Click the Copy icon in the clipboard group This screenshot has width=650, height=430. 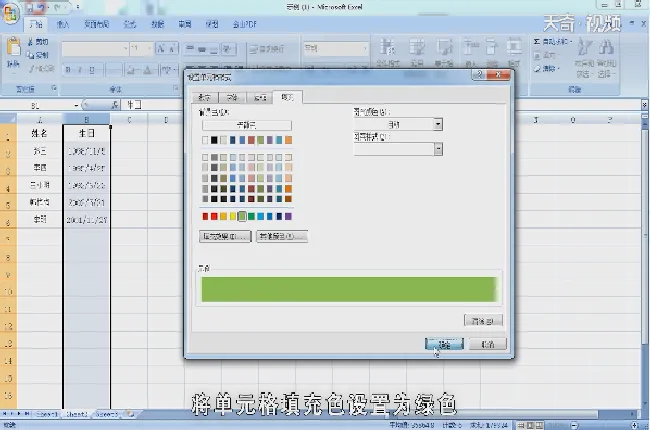click(x=30, y=55)
